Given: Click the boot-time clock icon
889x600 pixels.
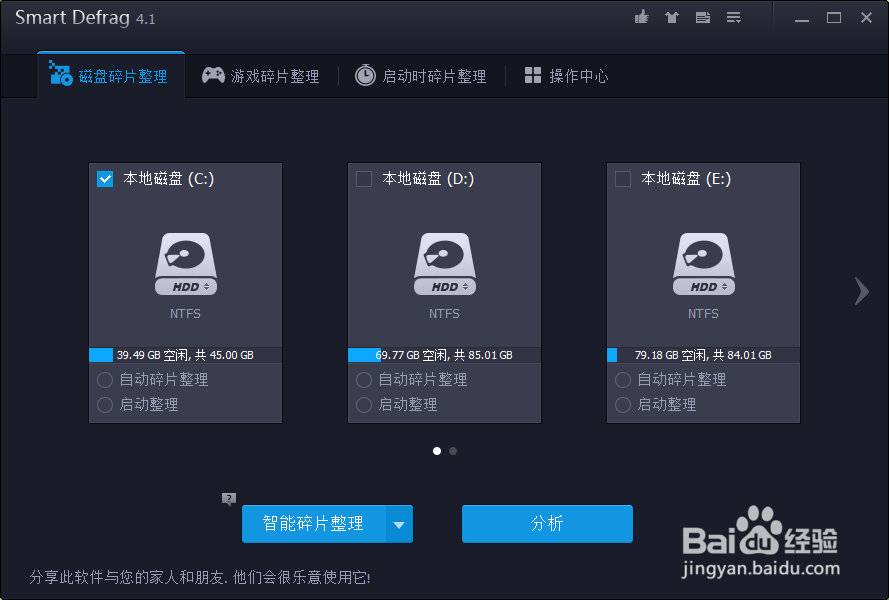Looking at the screenshot, I should click(365, 75).
